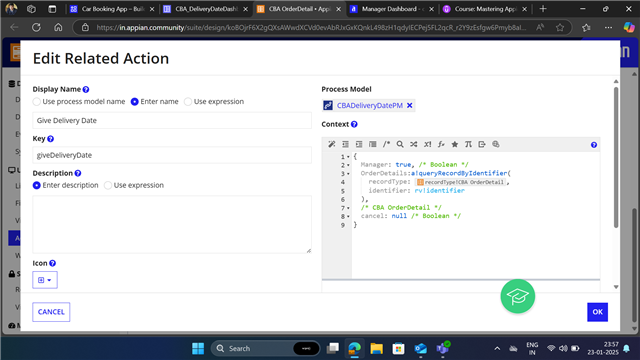Screen dimensions: 640x360
Task: Open browser settings and more menu
Action: [x=608, y=27]
